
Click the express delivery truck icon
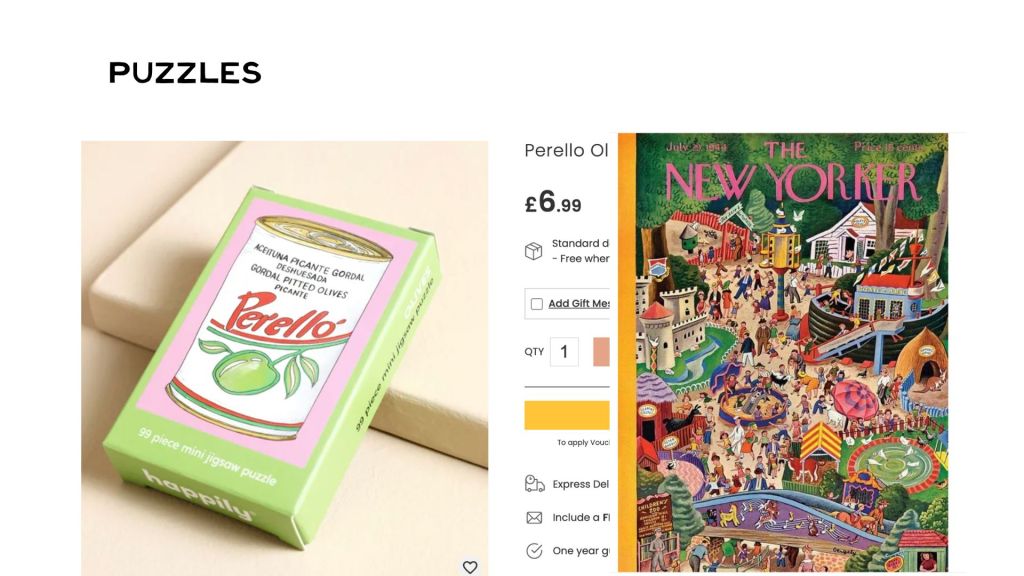(x=534, y=483)
